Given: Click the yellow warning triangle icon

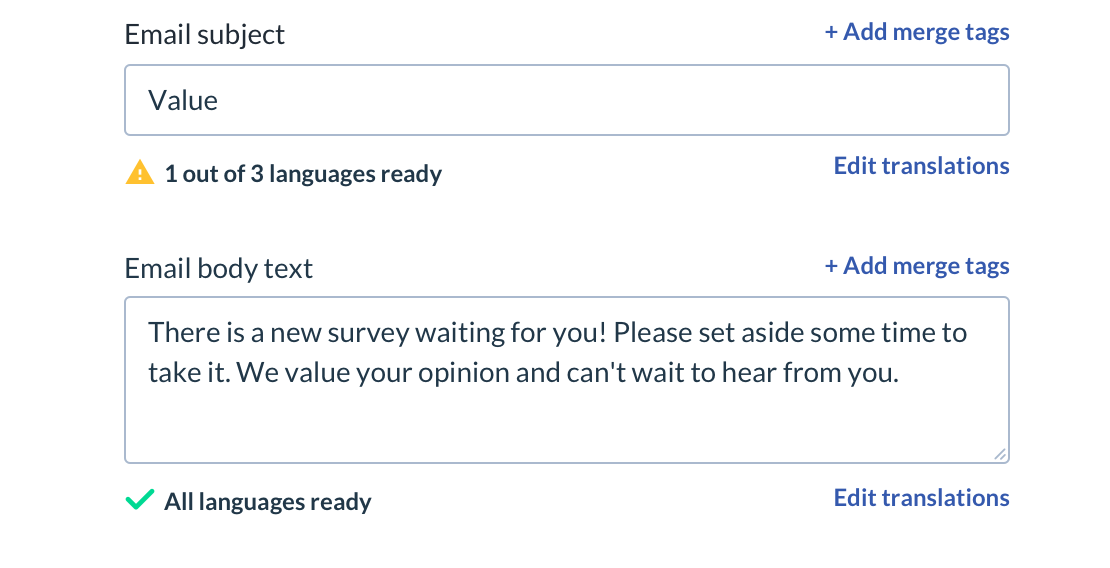Looking at the screenshot, I should pos(139,173).
